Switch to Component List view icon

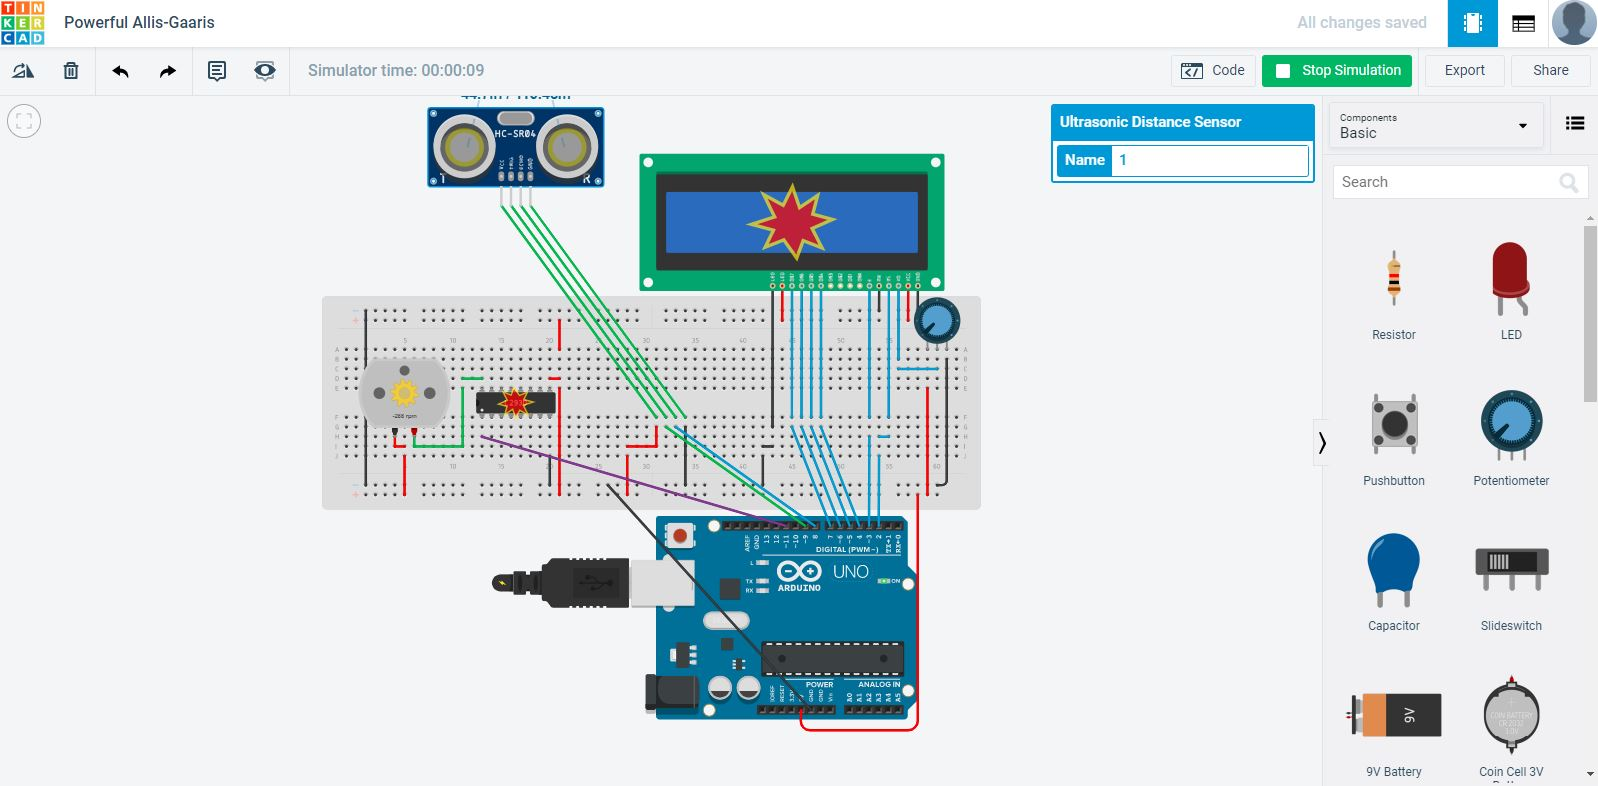[x=1524, y=23]
